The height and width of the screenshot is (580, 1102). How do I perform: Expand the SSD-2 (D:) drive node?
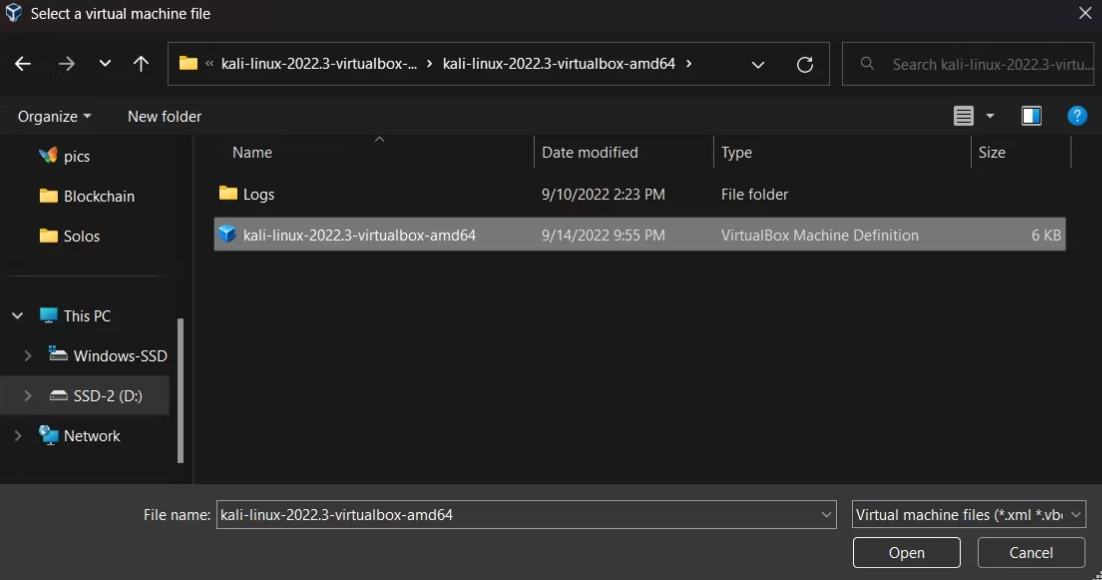(x=27, y=396)
